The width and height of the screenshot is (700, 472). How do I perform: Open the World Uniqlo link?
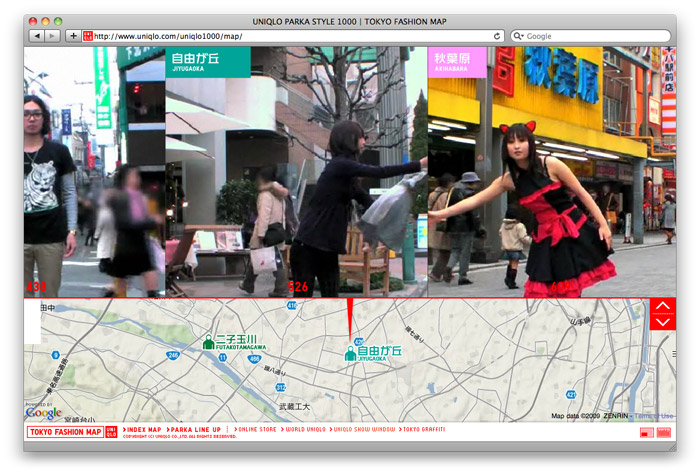[303, 430]
